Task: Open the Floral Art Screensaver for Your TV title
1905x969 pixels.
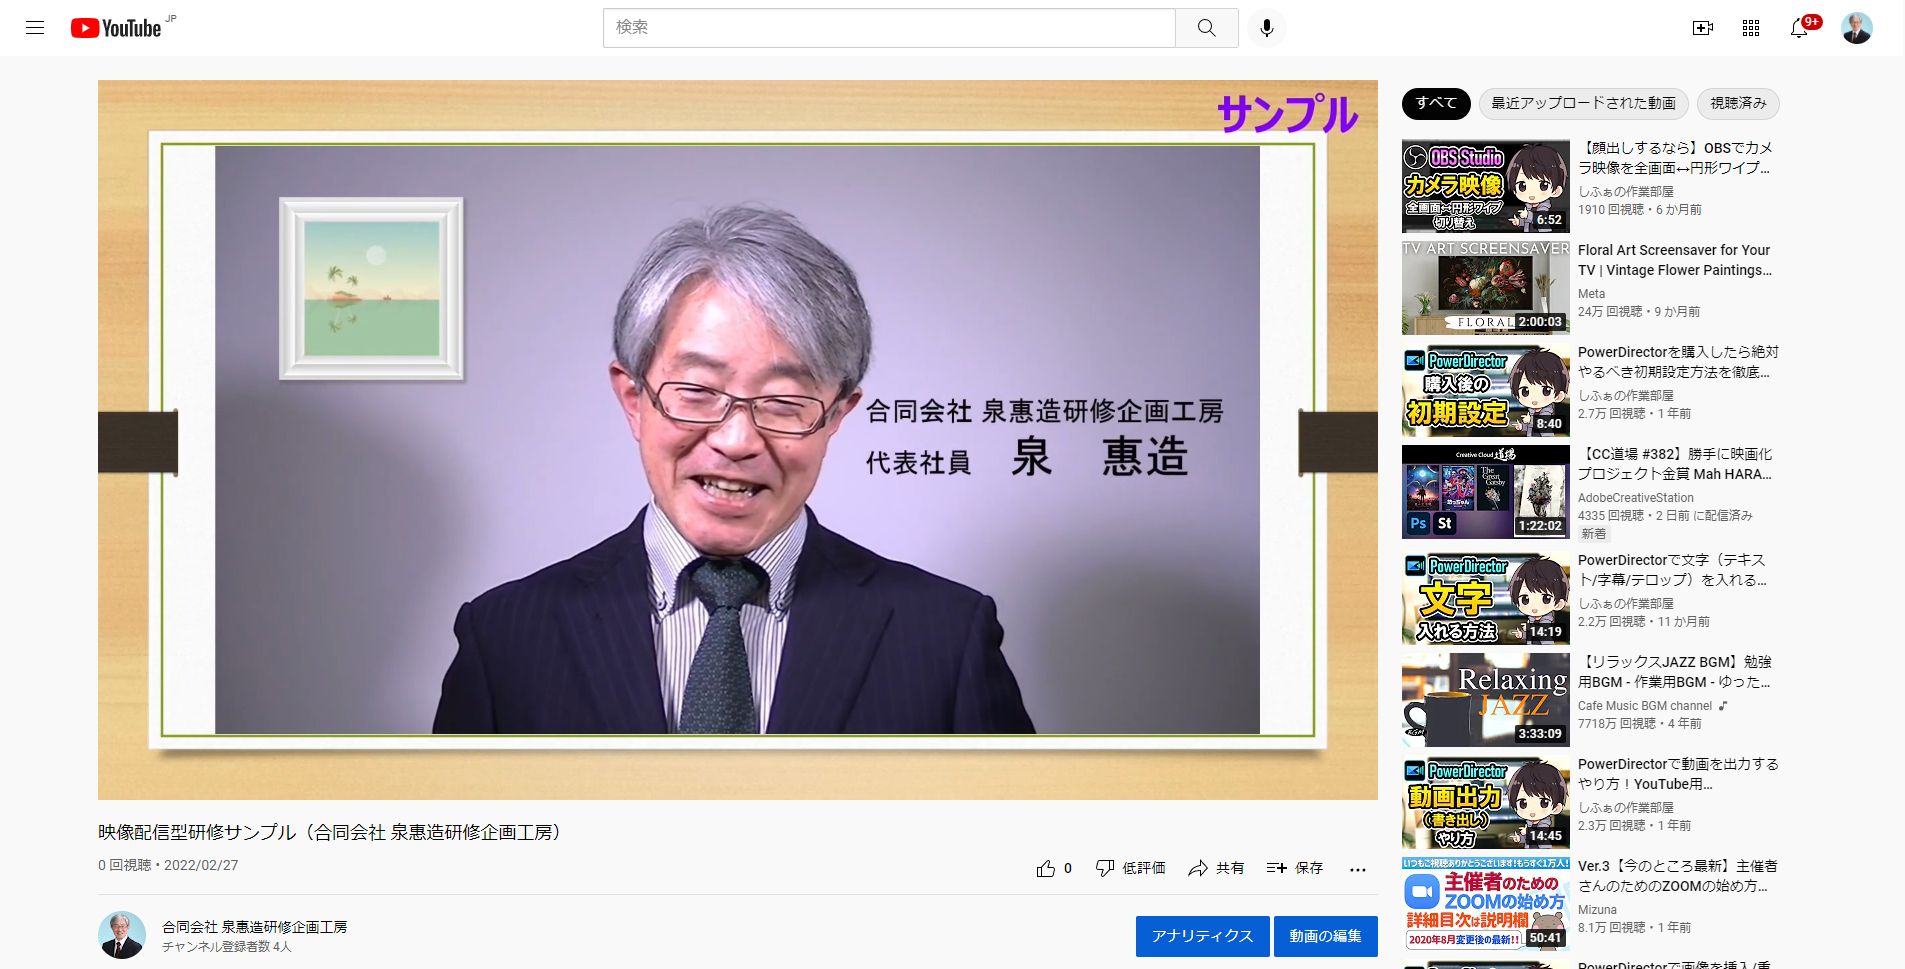Action: click(1675, 260)
